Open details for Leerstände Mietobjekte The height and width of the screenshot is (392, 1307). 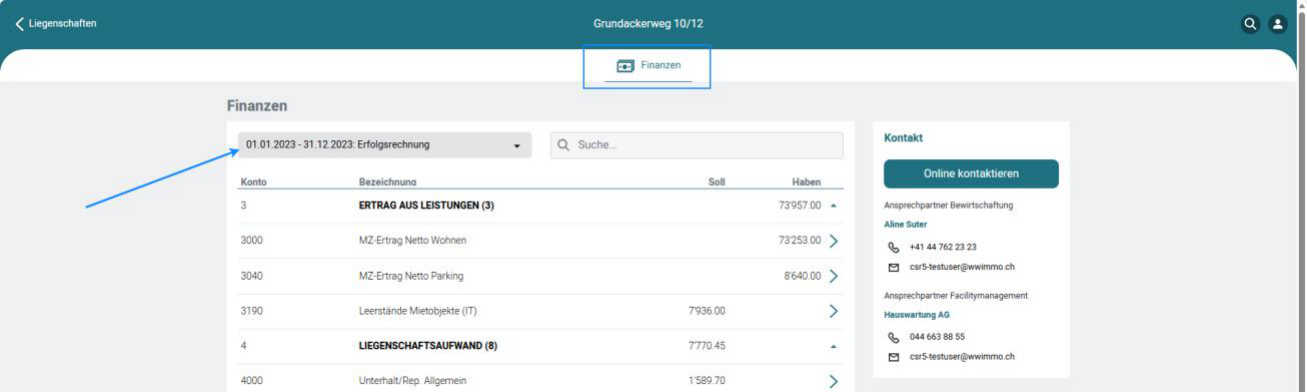coord(834,311)
